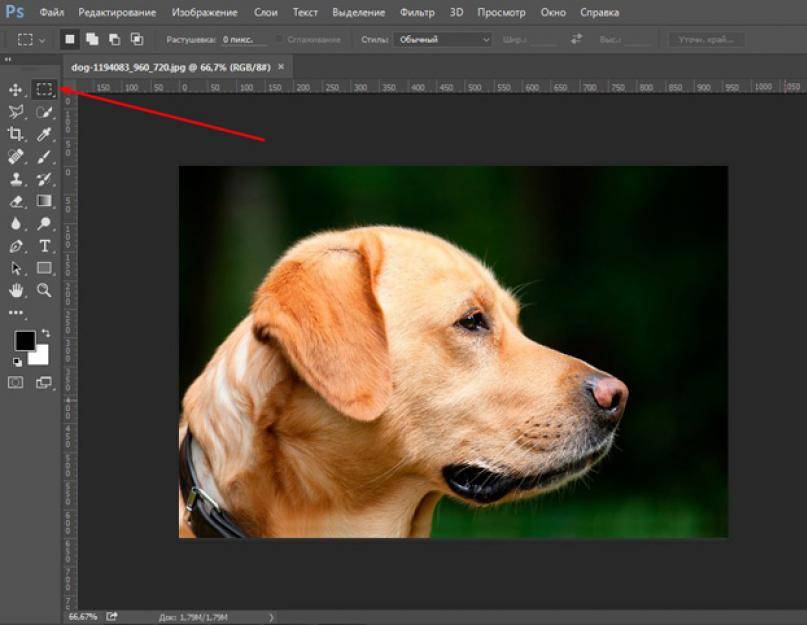This screenshot has width=807, height=625.
Task: Select the Clone Stamp tool
Action: click(x=15, y=179)
